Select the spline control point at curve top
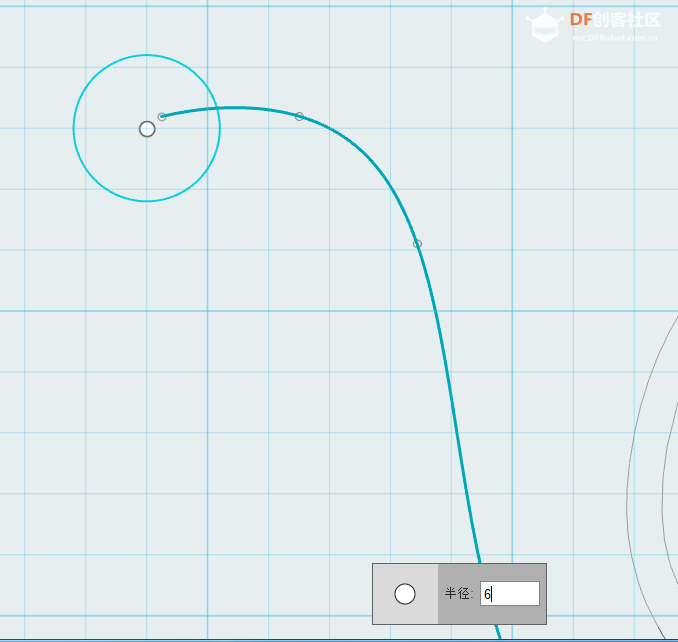This screenshot has height=642, width=678. click(299, 117)
